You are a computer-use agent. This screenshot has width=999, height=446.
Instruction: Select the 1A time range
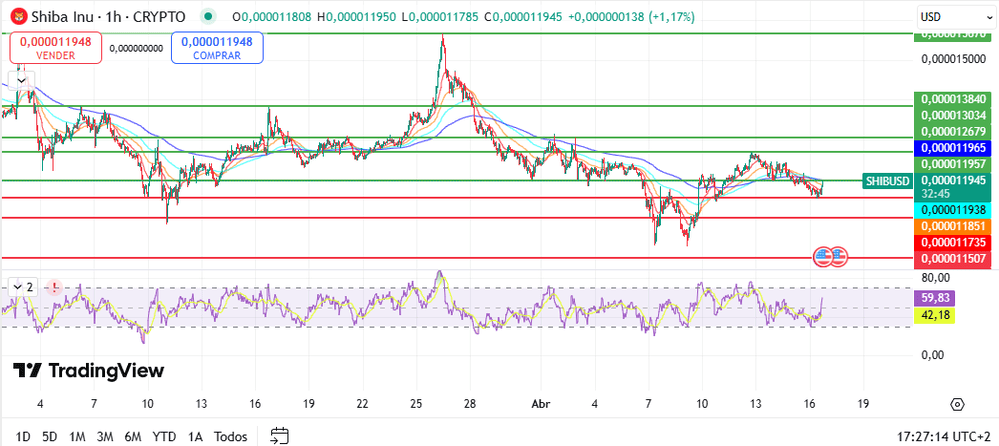point(195,436)
